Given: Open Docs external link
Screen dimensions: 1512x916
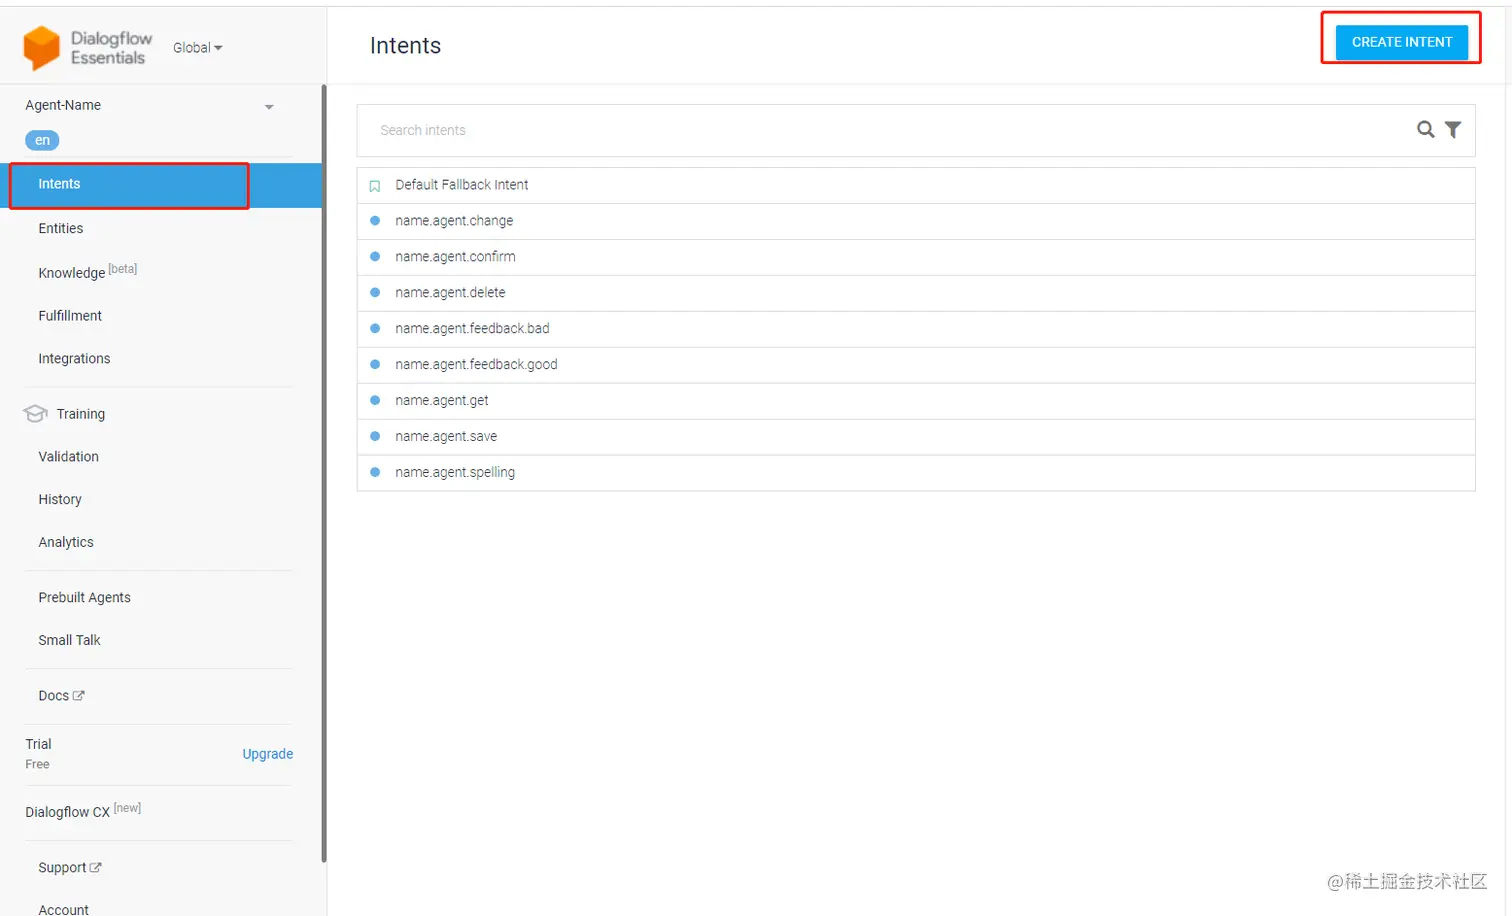Looking at the screenshot, I should (61, 695).
